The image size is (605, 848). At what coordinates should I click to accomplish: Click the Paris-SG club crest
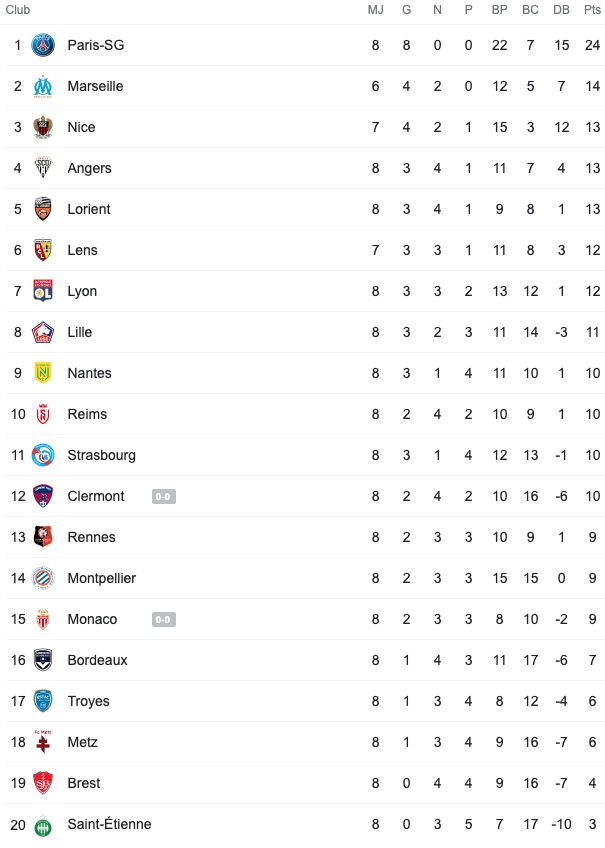[x=43, y=45]
